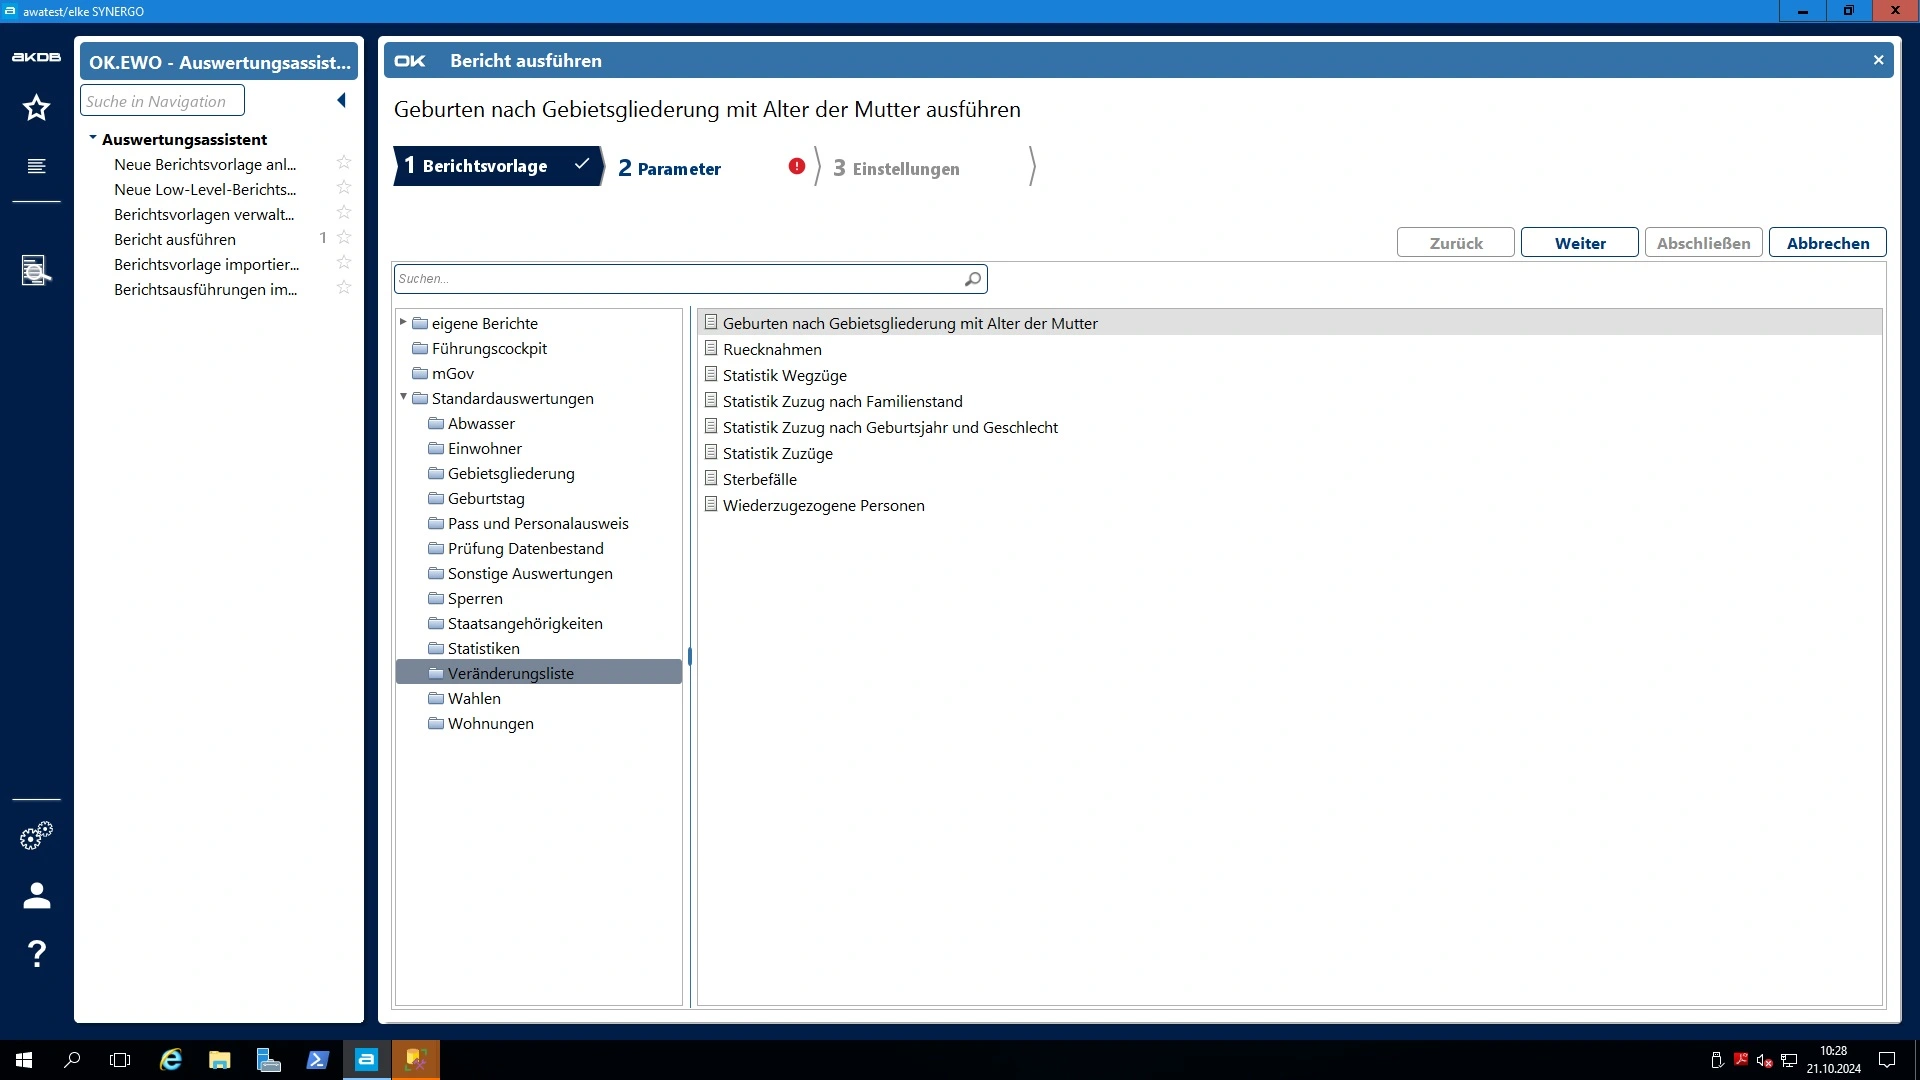1920x1080 pixels.
Task: Select 'Sterbefälle' report in list
Action: pyautogui.click(x=759, y=480)
